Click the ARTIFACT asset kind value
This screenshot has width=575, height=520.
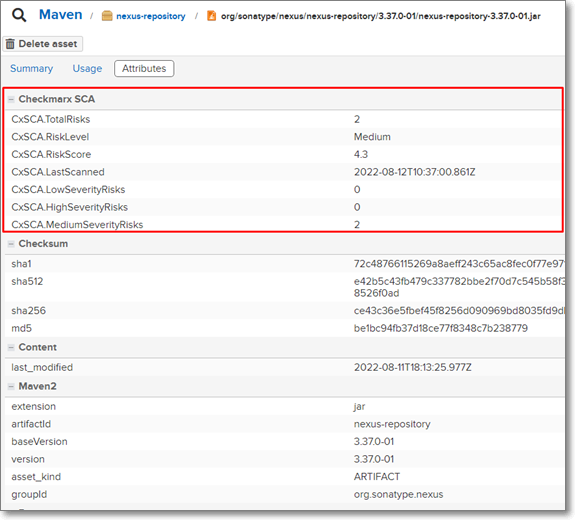tap(377, 477)
